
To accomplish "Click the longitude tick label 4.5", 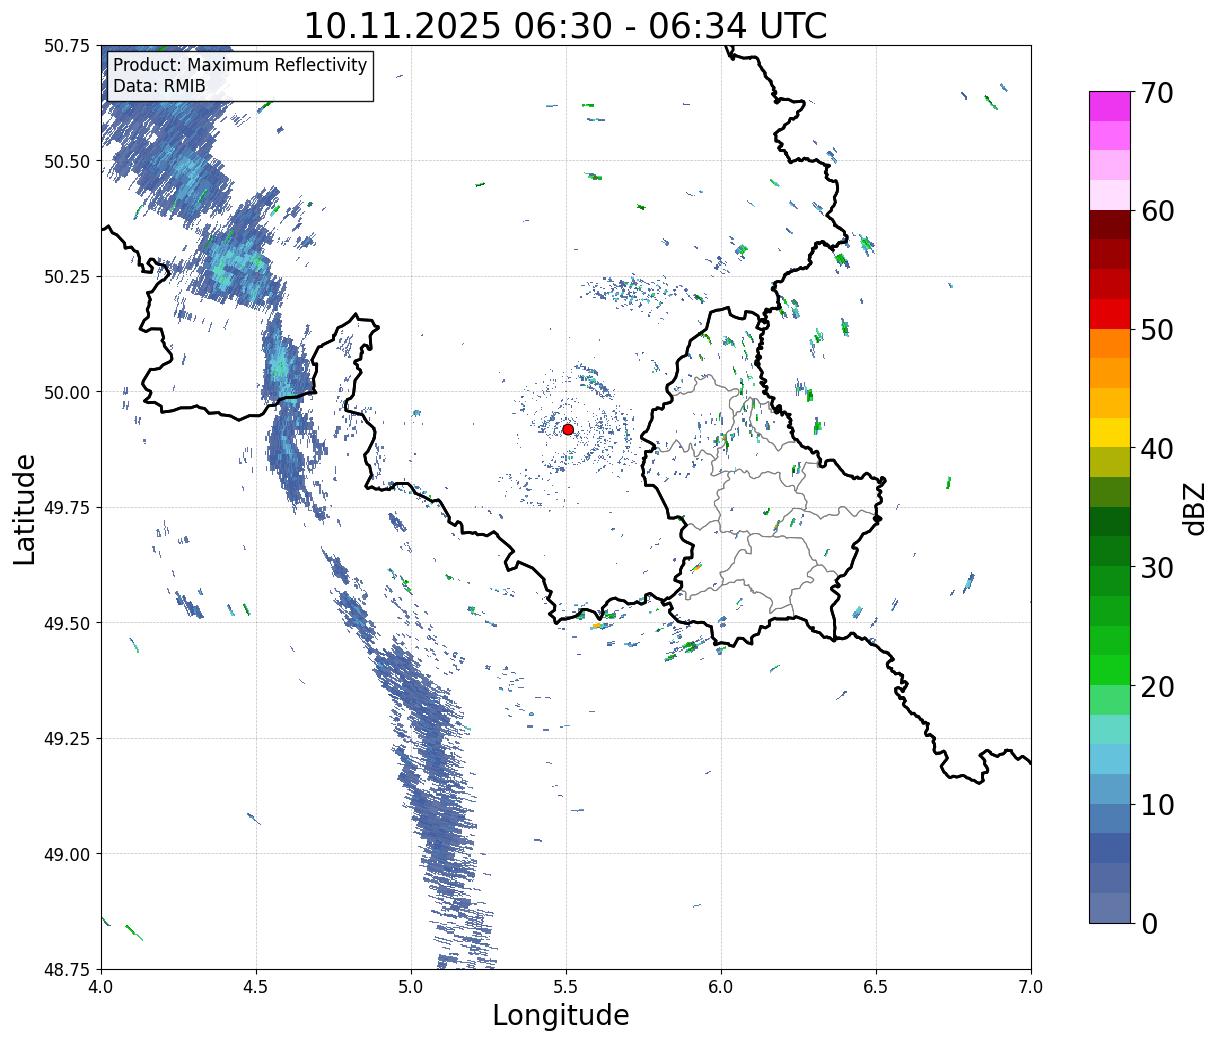I will [x=256, y=987].
